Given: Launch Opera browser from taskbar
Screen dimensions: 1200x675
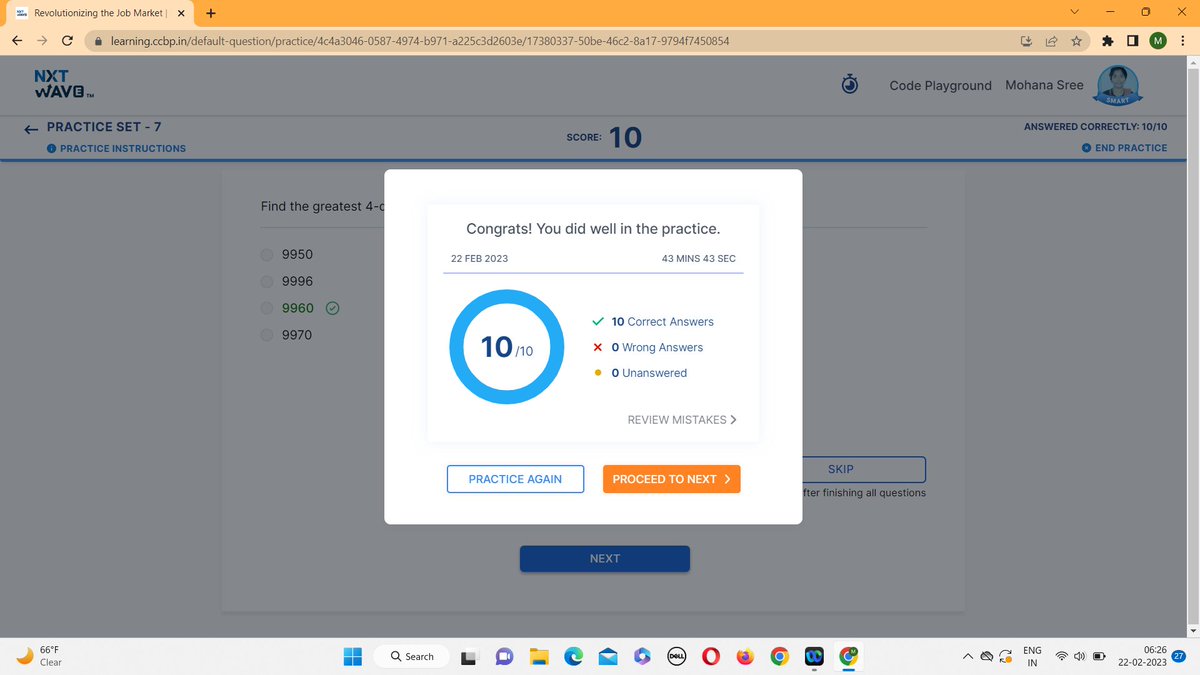Looking at the screenshot, I should coord(710,657).
